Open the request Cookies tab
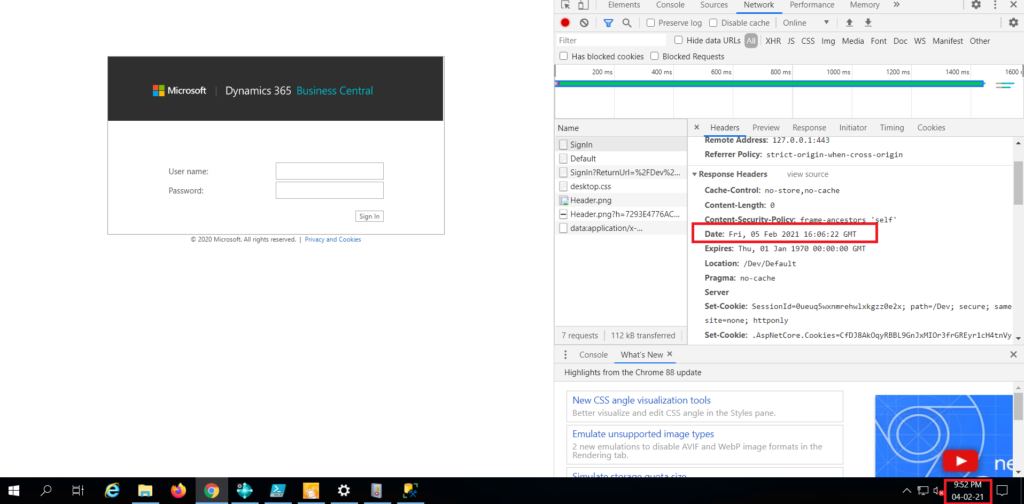Screen dimensions: 1024x504 tap(931, 127)
